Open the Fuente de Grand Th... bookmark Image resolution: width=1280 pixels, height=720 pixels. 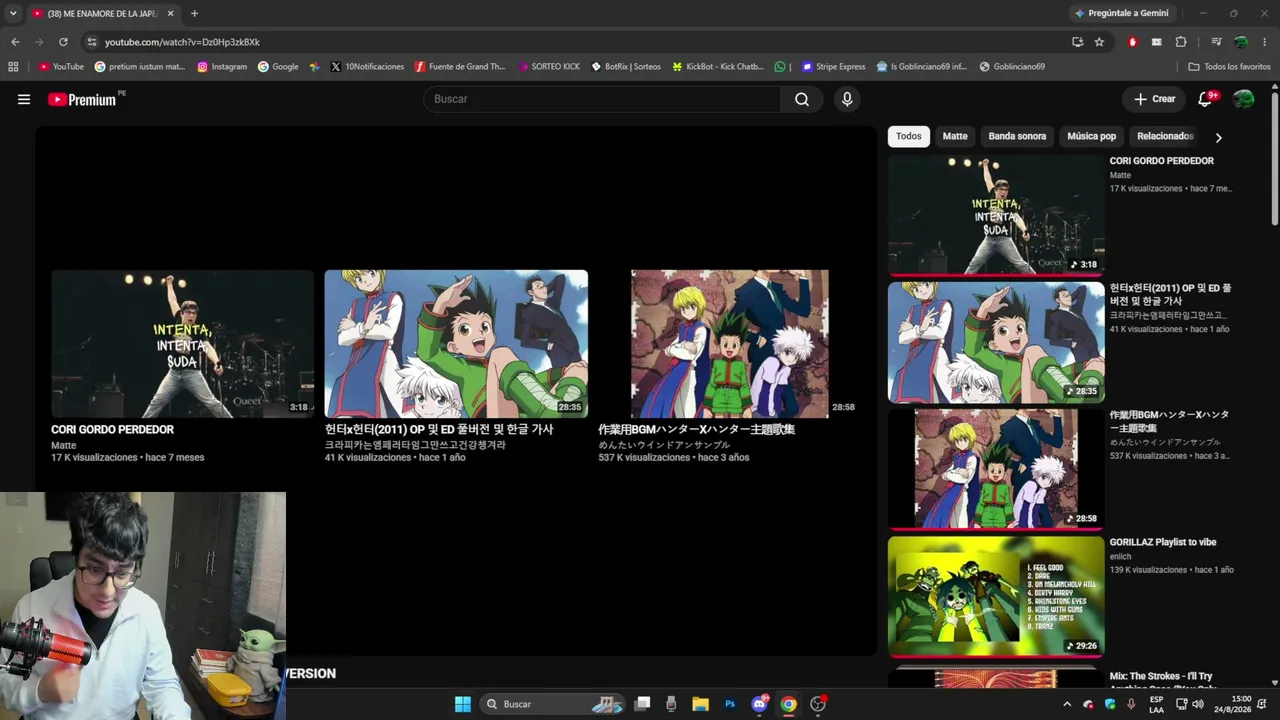point(461,67)
